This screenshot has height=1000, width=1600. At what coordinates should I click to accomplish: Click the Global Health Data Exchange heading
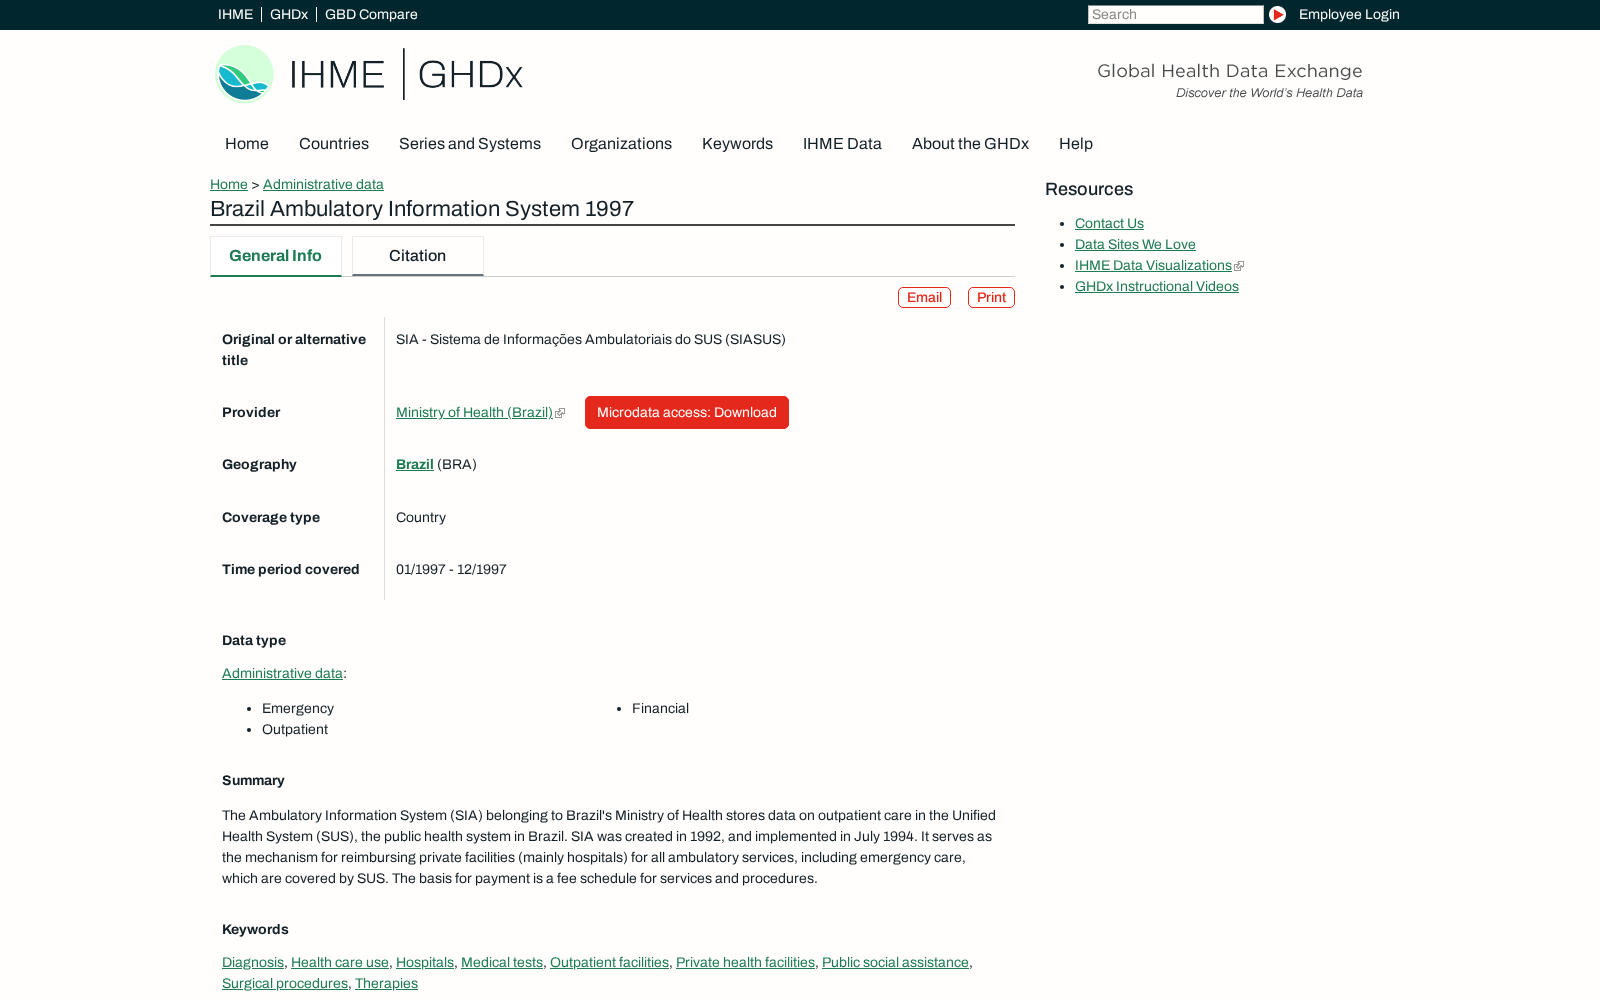coord(1230,71)
